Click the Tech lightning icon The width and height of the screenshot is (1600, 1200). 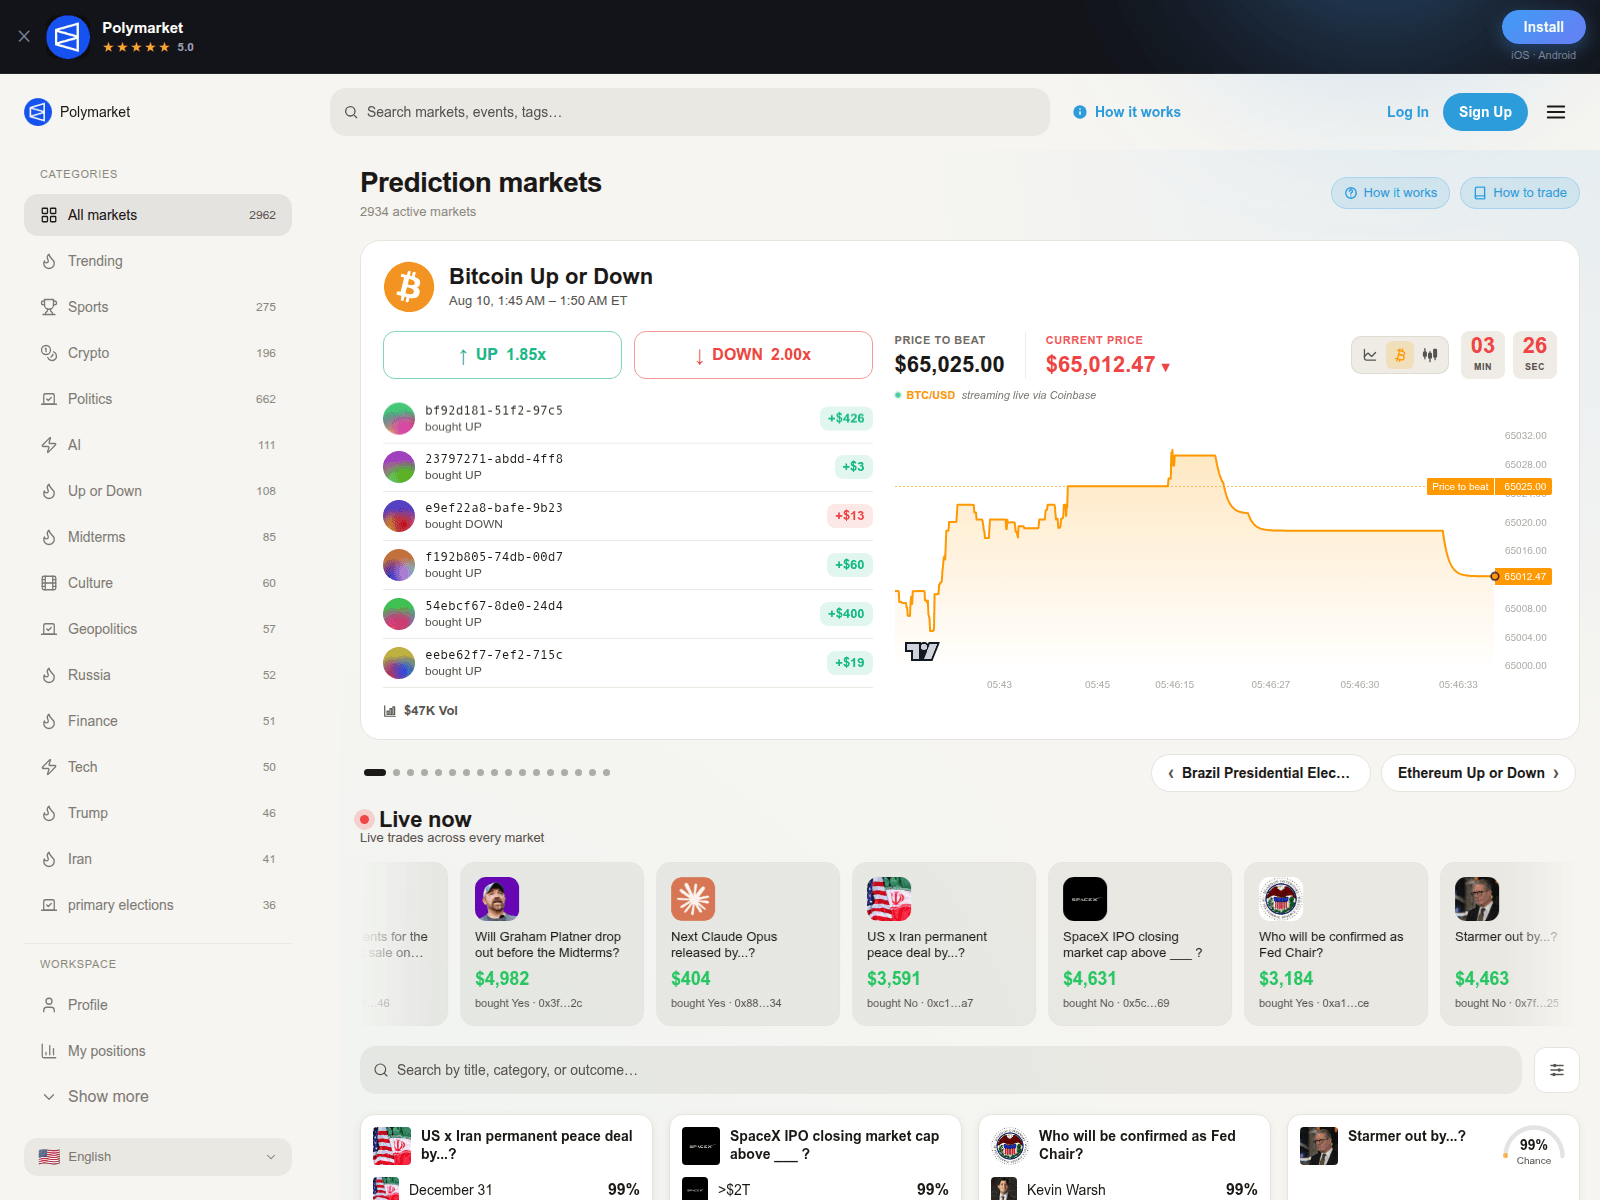click(49, 767)
